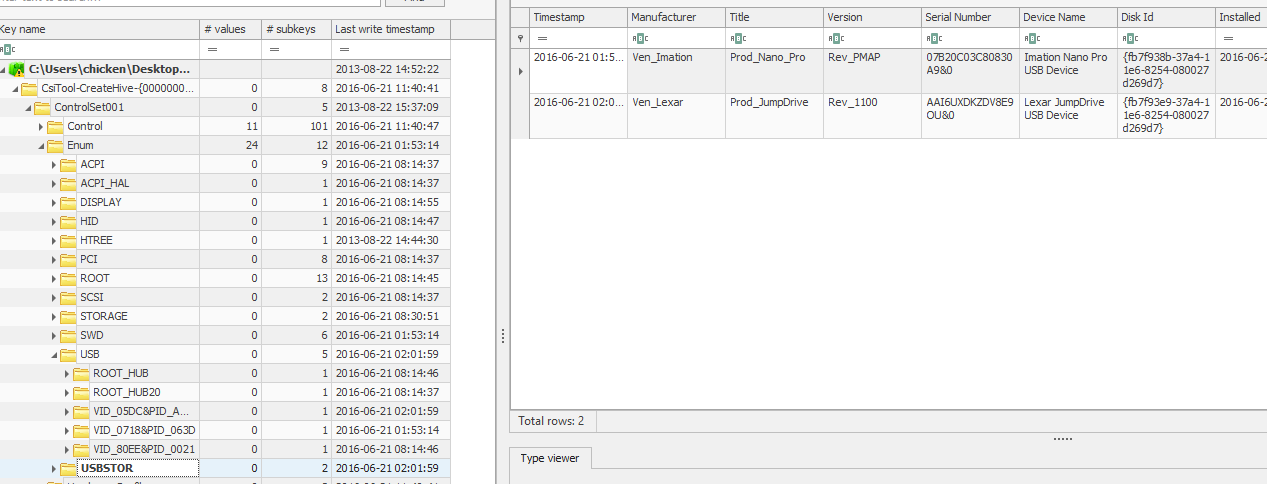Screen dimensions: 1267x484
Task: Expand the HID key
Action: 54,222
